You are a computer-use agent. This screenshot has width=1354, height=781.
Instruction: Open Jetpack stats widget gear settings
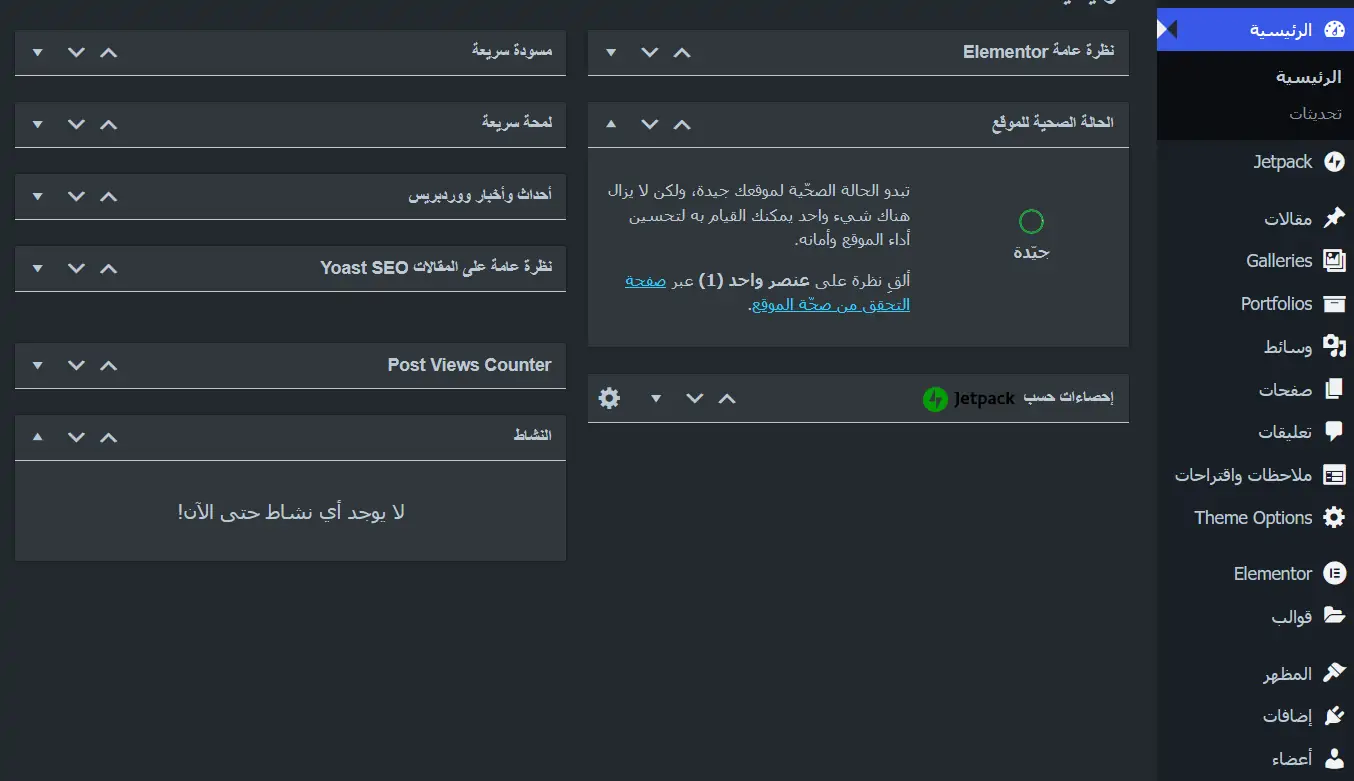tap(609, 398)
